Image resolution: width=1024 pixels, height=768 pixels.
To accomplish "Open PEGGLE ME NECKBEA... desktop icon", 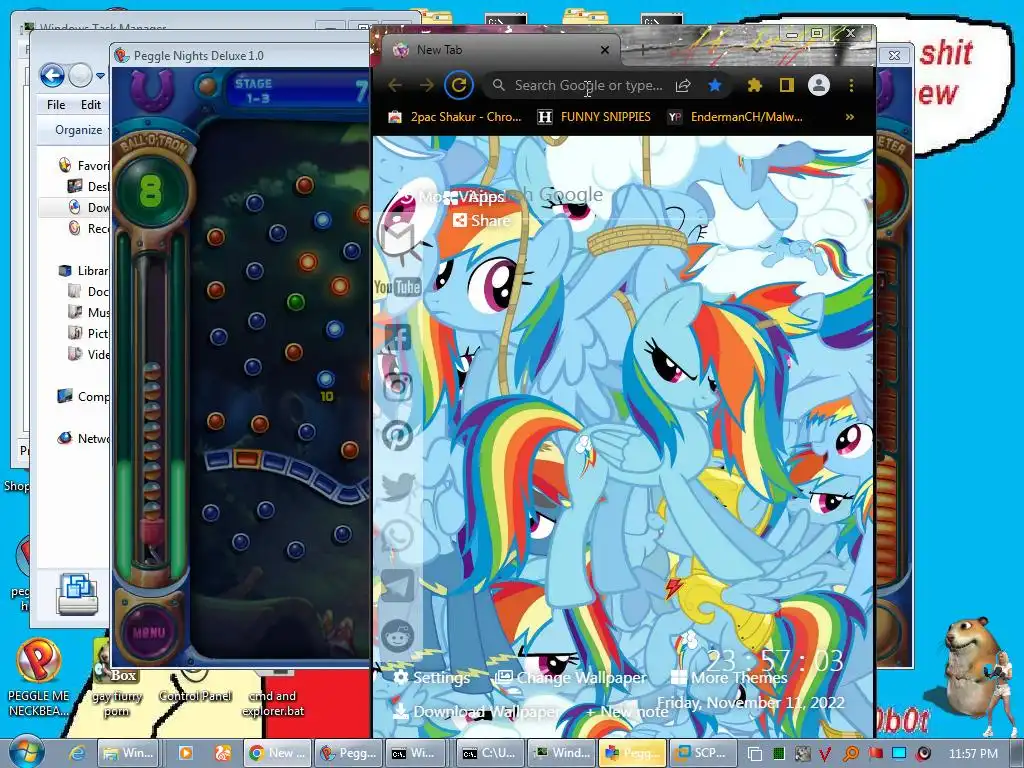I will [x=39, y=677].
